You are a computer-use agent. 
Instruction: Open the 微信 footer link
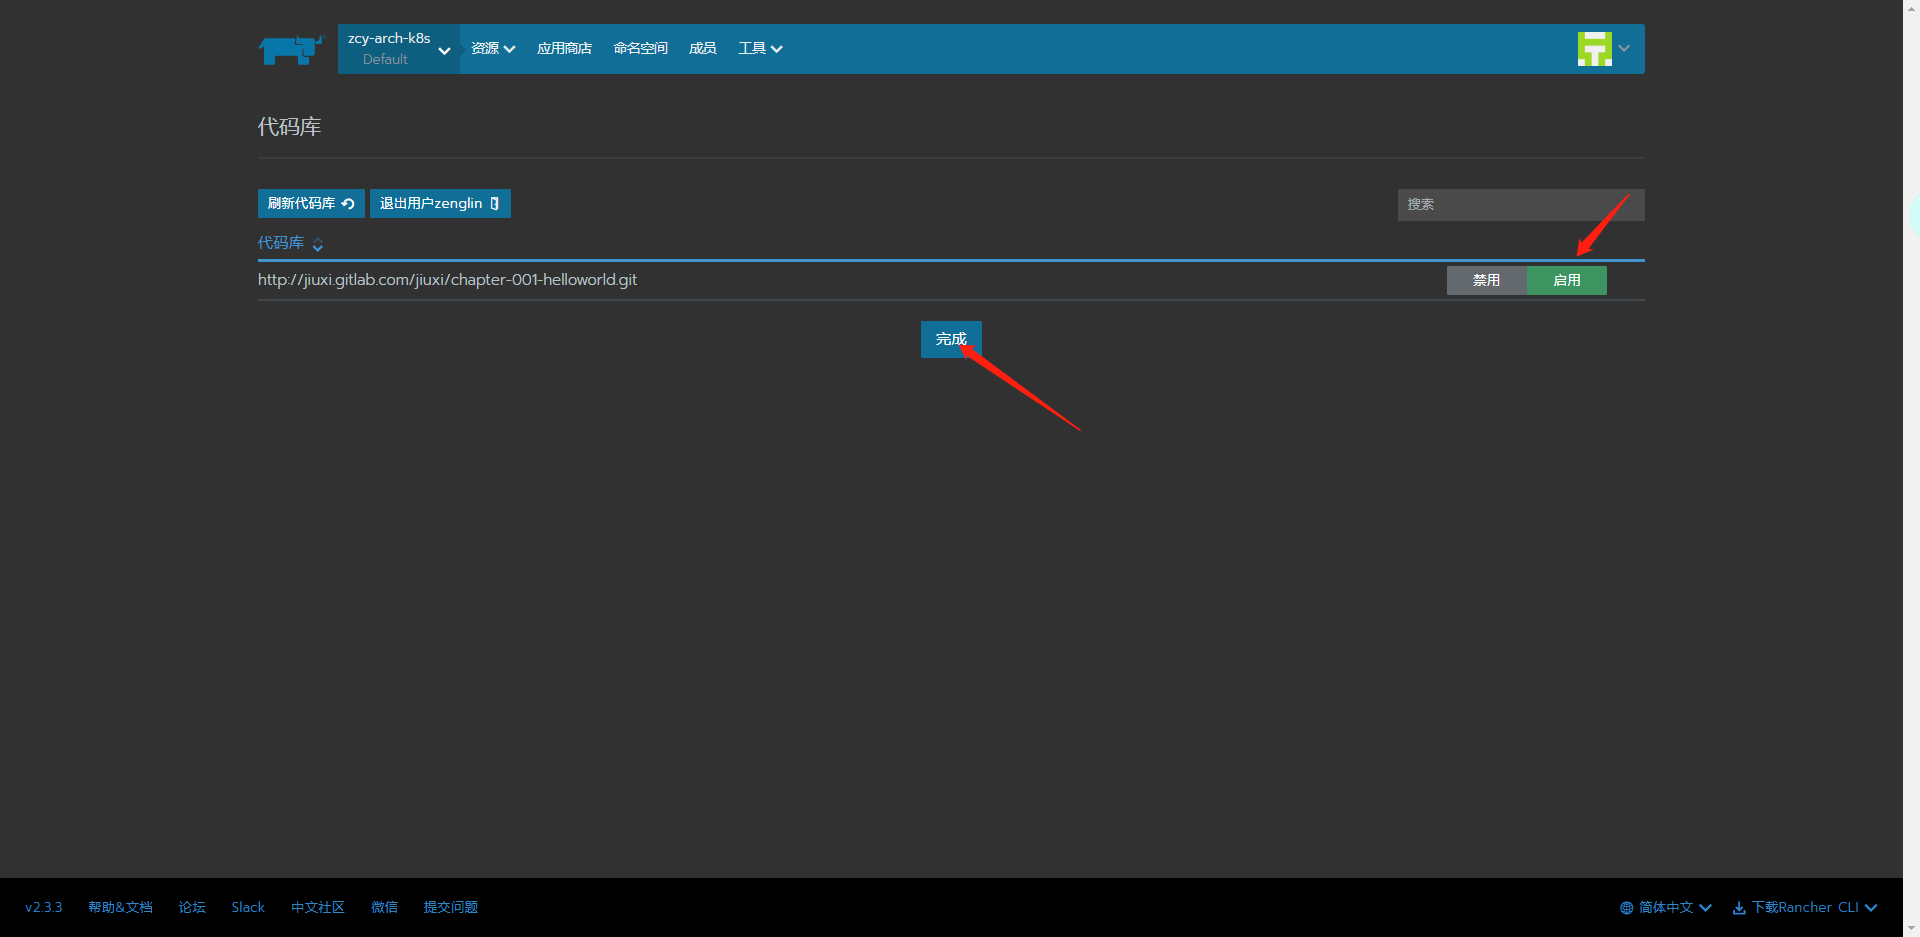384,907
